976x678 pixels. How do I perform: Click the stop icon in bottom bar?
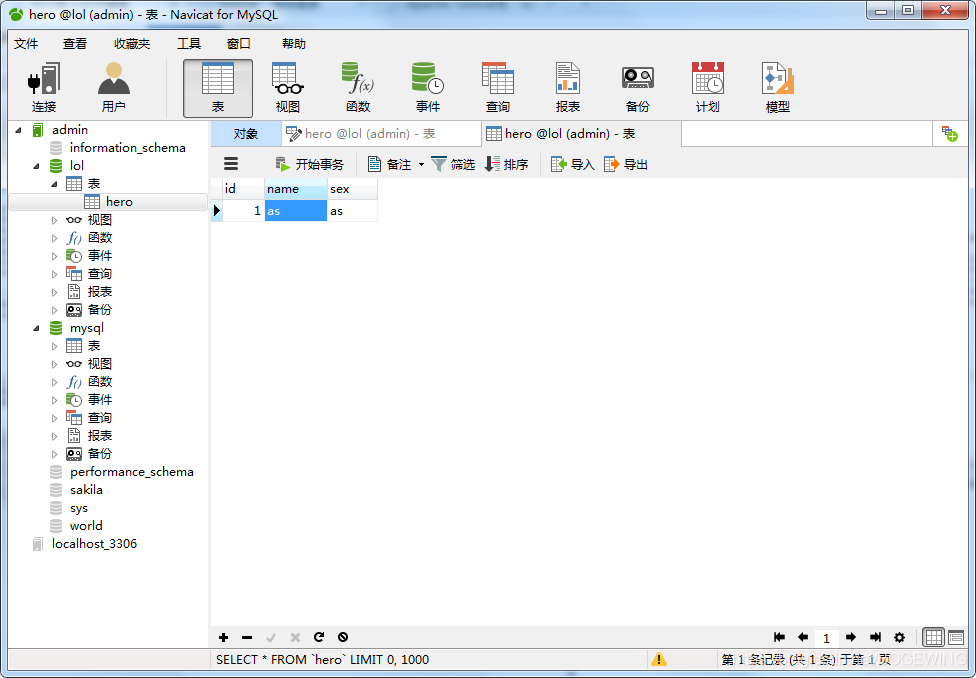click(343, 637)
